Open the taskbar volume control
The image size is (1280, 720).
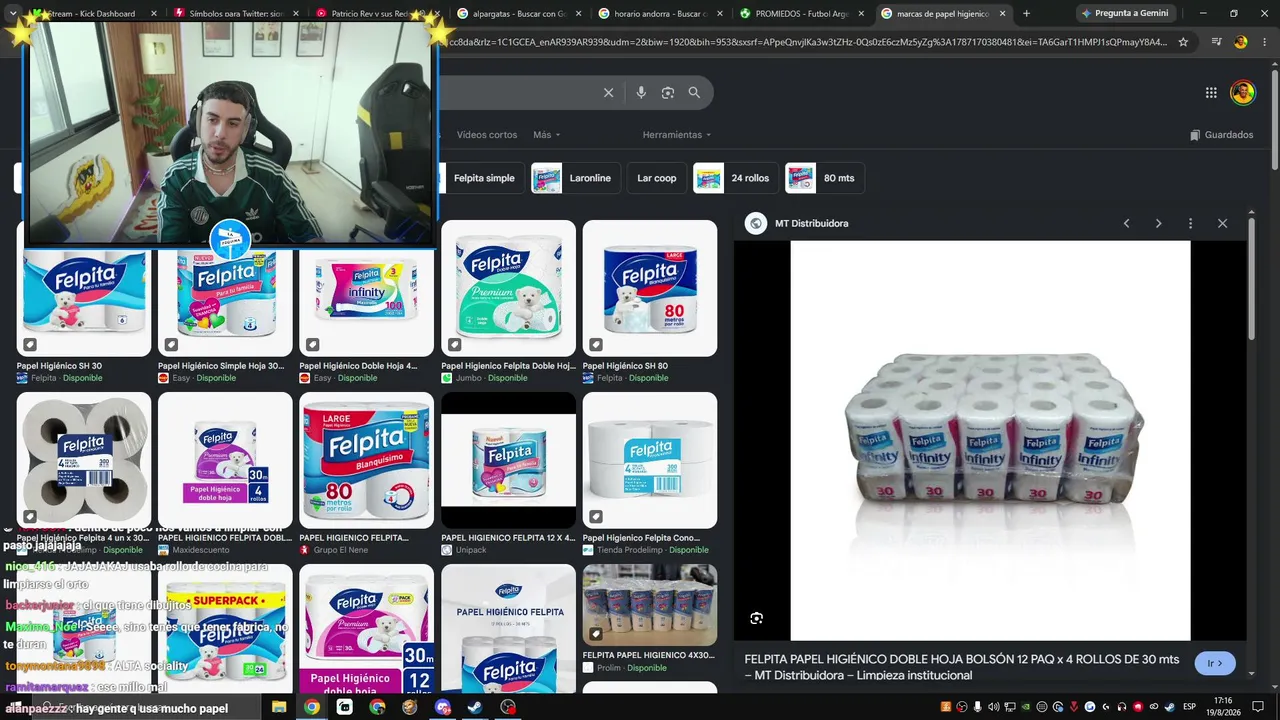click(993, 707)
